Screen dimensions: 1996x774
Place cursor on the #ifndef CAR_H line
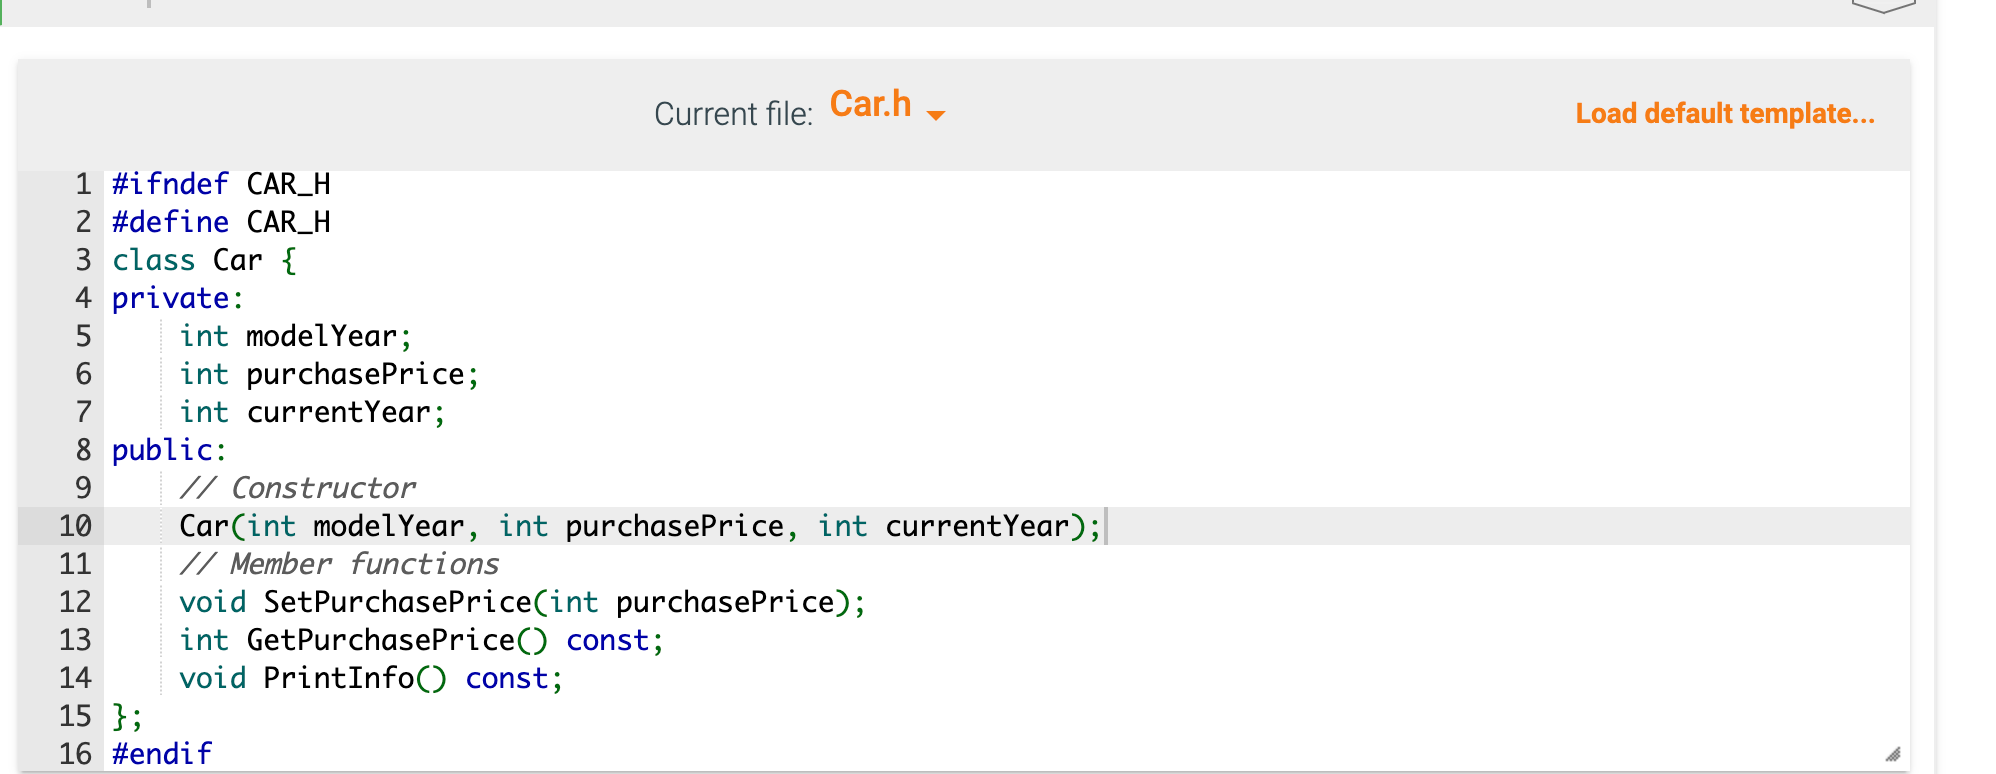[222, 183]
